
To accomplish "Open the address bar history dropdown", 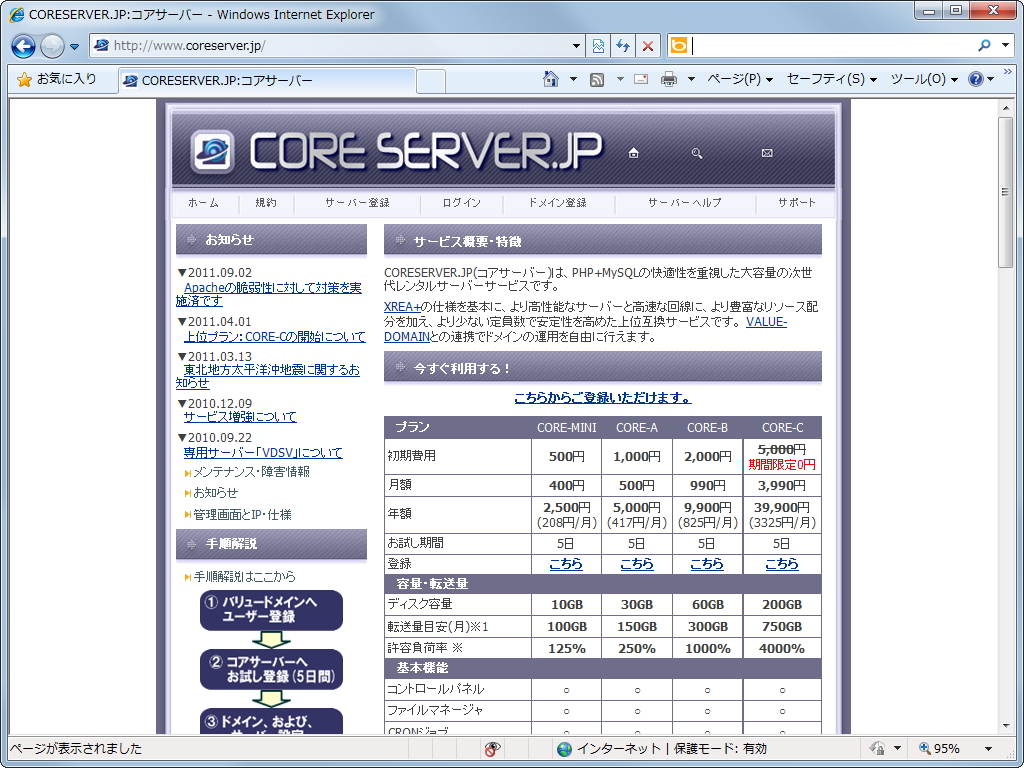I will tap(578, 45).
